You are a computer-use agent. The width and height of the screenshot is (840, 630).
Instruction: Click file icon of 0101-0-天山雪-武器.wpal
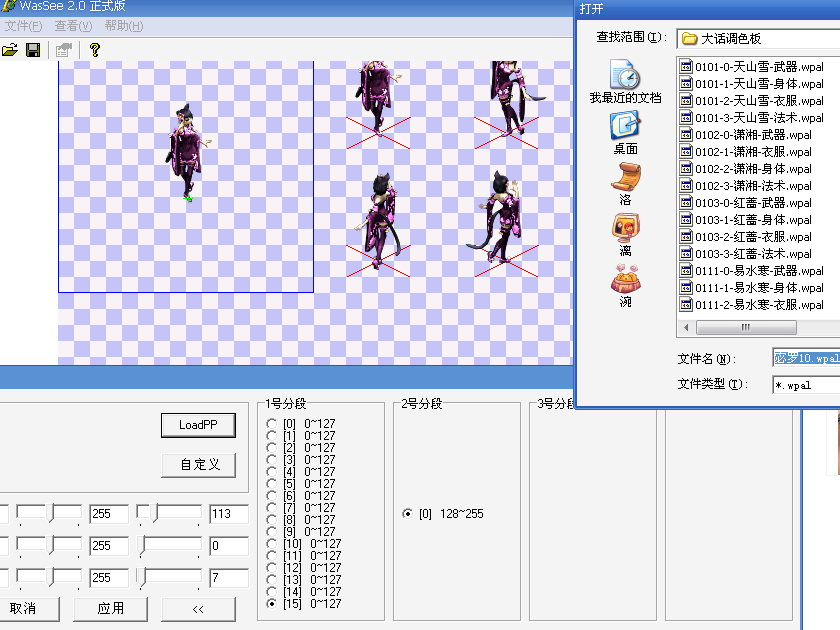pyautogui.click(x=686, y=66)
